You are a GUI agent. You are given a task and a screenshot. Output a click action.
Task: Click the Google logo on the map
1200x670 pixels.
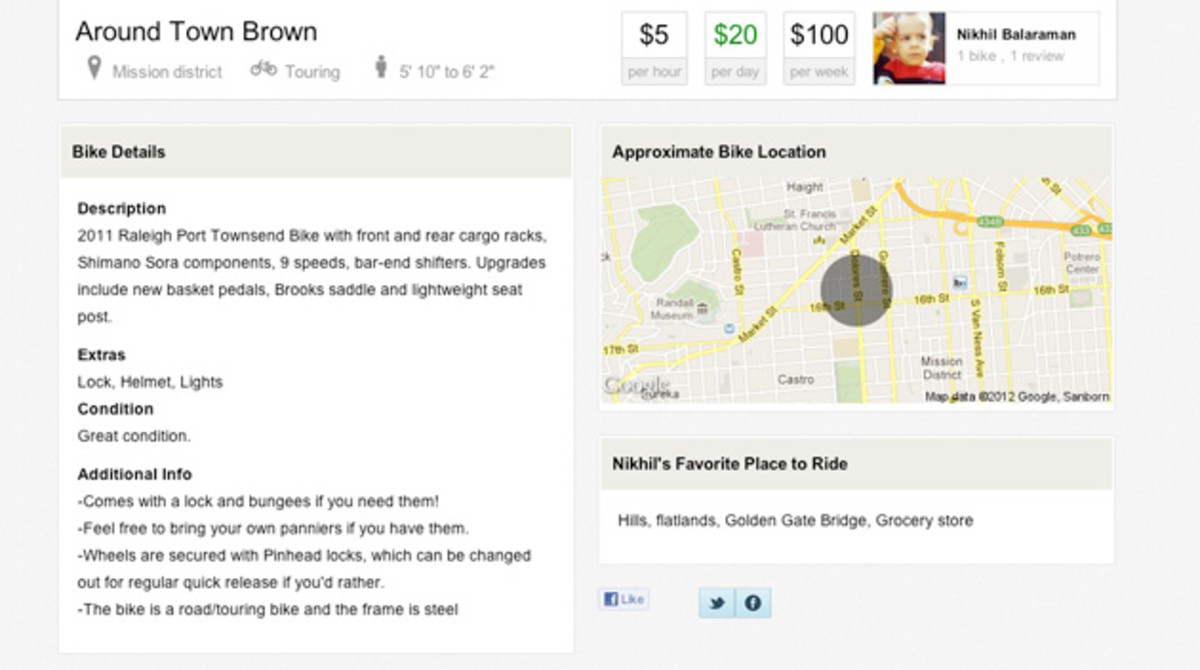pos(636,385)
